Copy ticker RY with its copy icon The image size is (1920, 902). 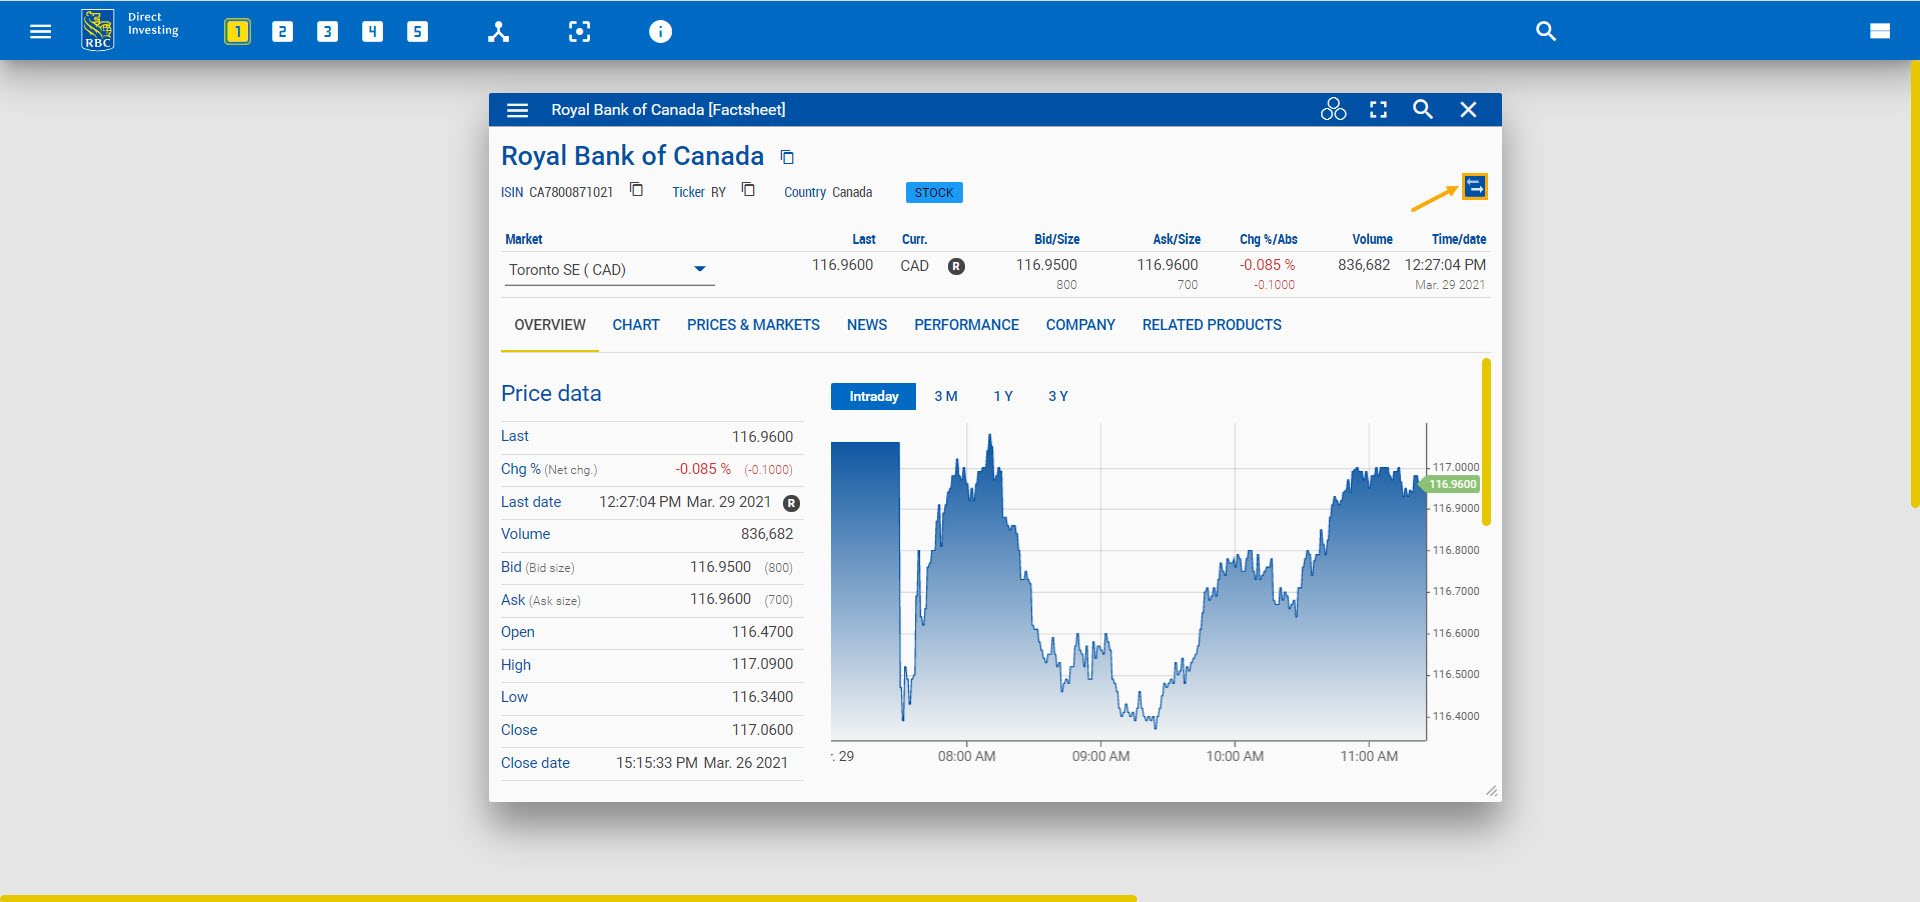(748, 189)
